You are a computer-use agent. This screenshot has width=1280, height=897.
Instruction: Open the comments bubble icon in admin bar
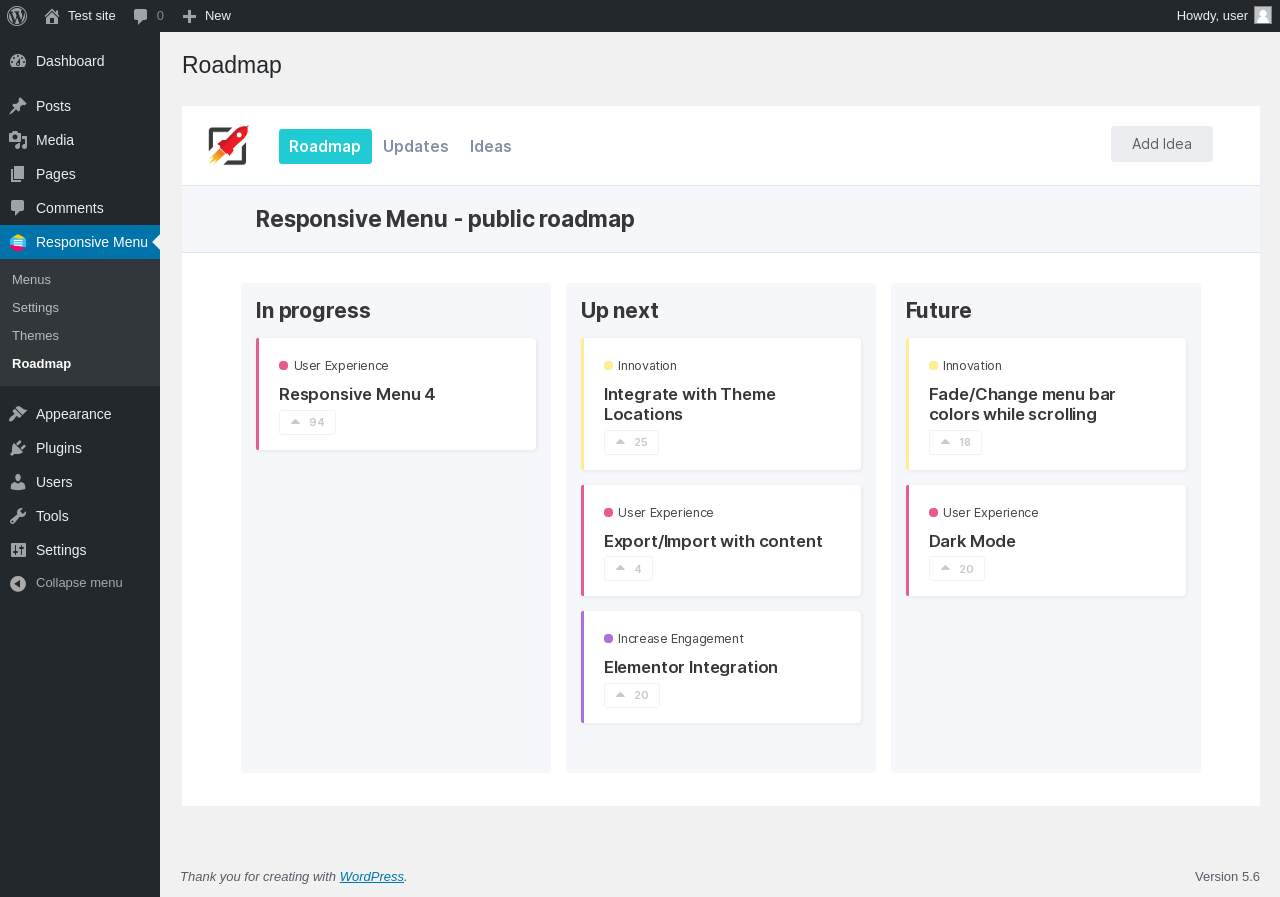pos(141,16)
